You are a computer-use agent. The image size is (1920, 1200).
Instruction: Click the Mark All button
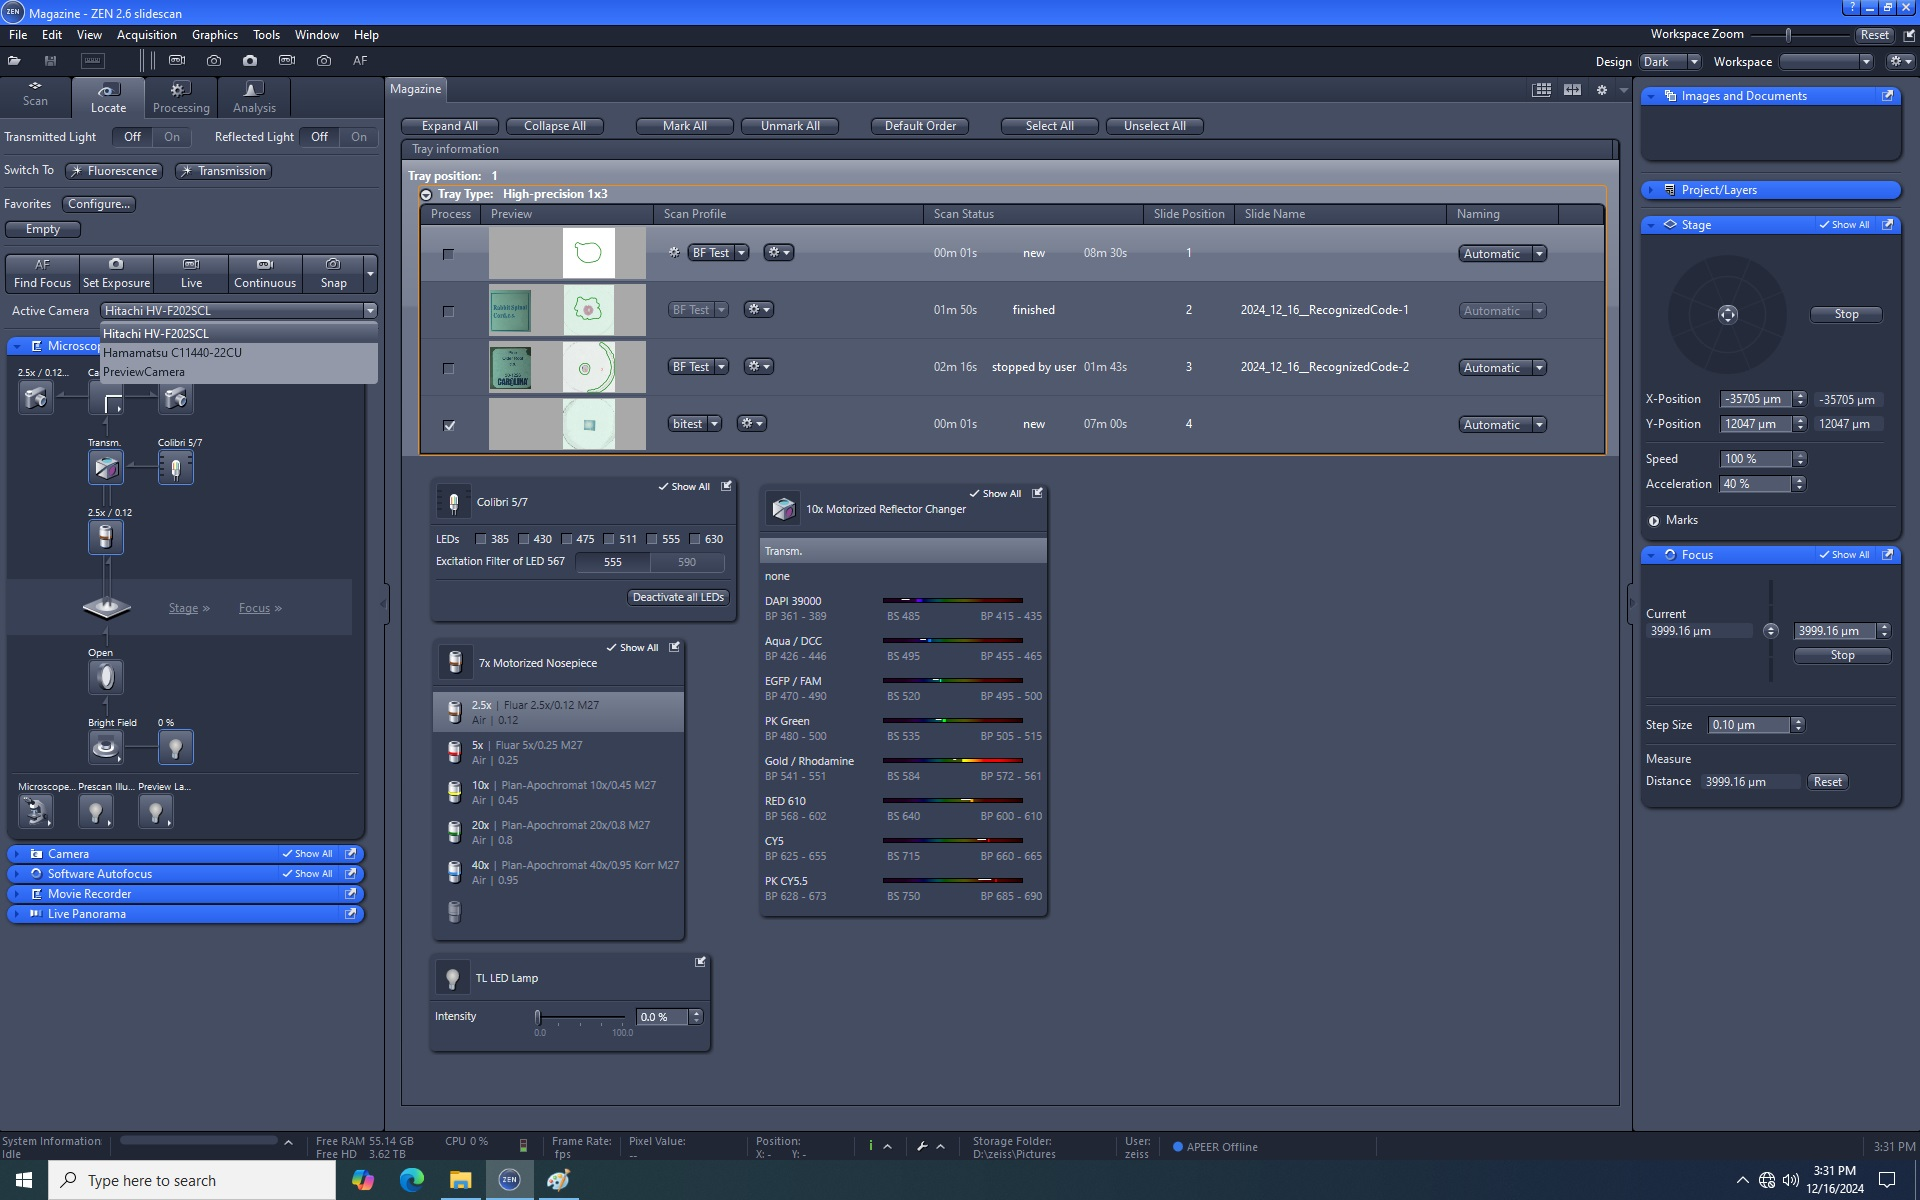click(685, 126)
